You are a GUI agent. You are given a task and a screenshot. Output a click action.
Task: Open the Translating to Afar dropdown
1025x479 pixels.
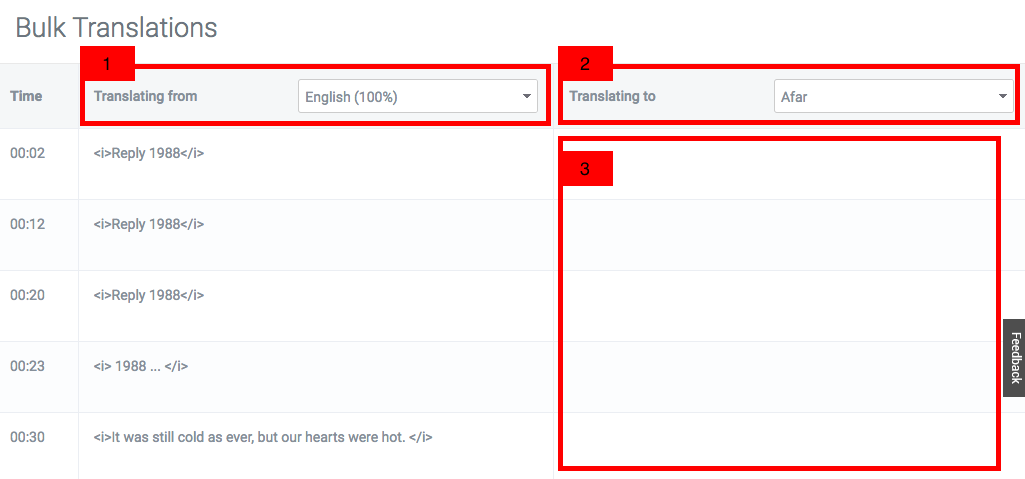pyautogui.click(x=894, y=97)
